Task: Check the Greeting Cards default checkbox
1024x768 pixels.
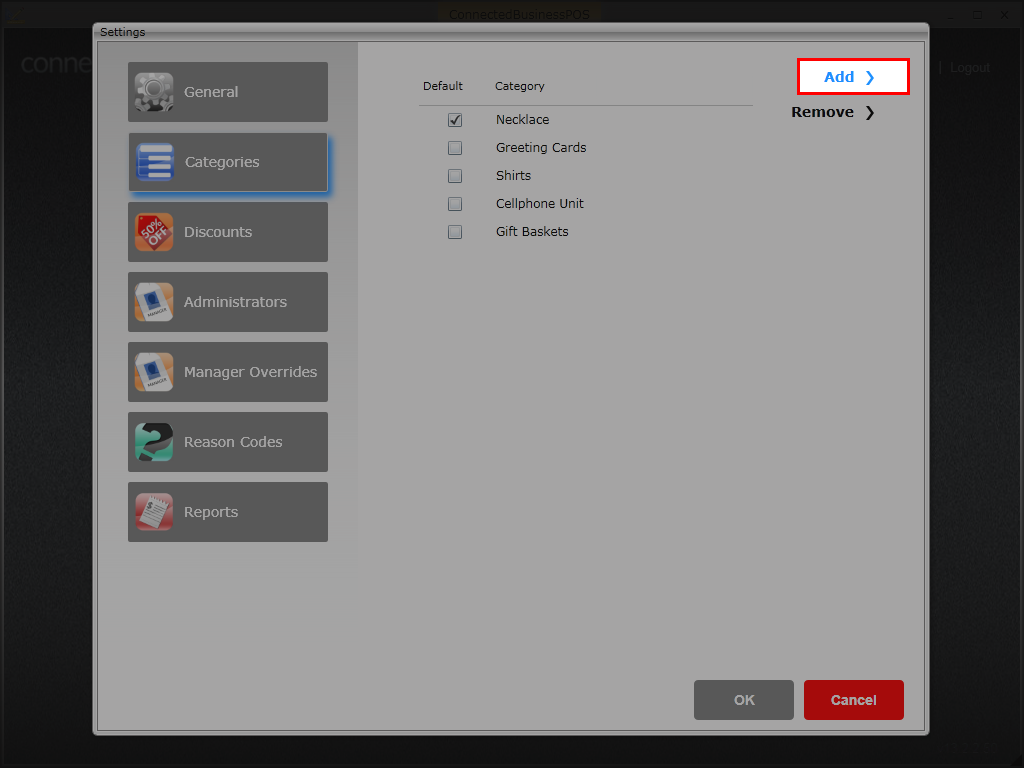Action: (455, 148)
